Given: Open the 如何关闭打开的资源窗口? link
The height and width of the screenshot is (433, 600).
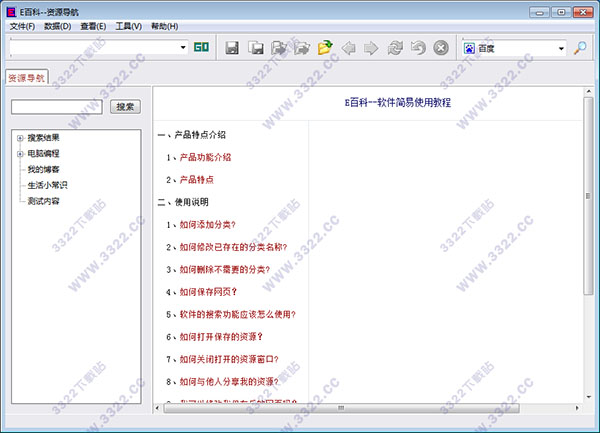Looking at the screenshot, I should point(229,360).
